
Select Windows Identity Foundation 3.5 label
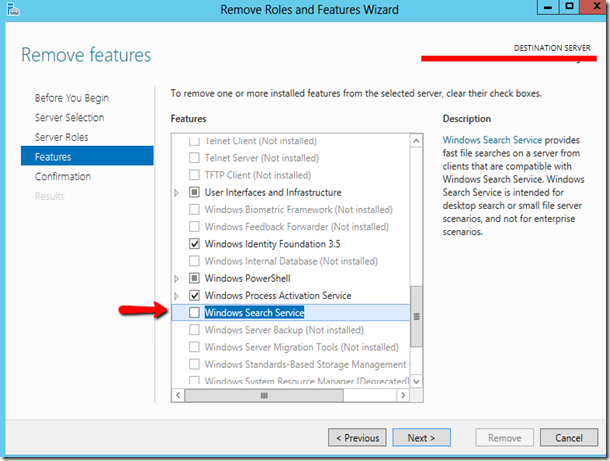272,244
